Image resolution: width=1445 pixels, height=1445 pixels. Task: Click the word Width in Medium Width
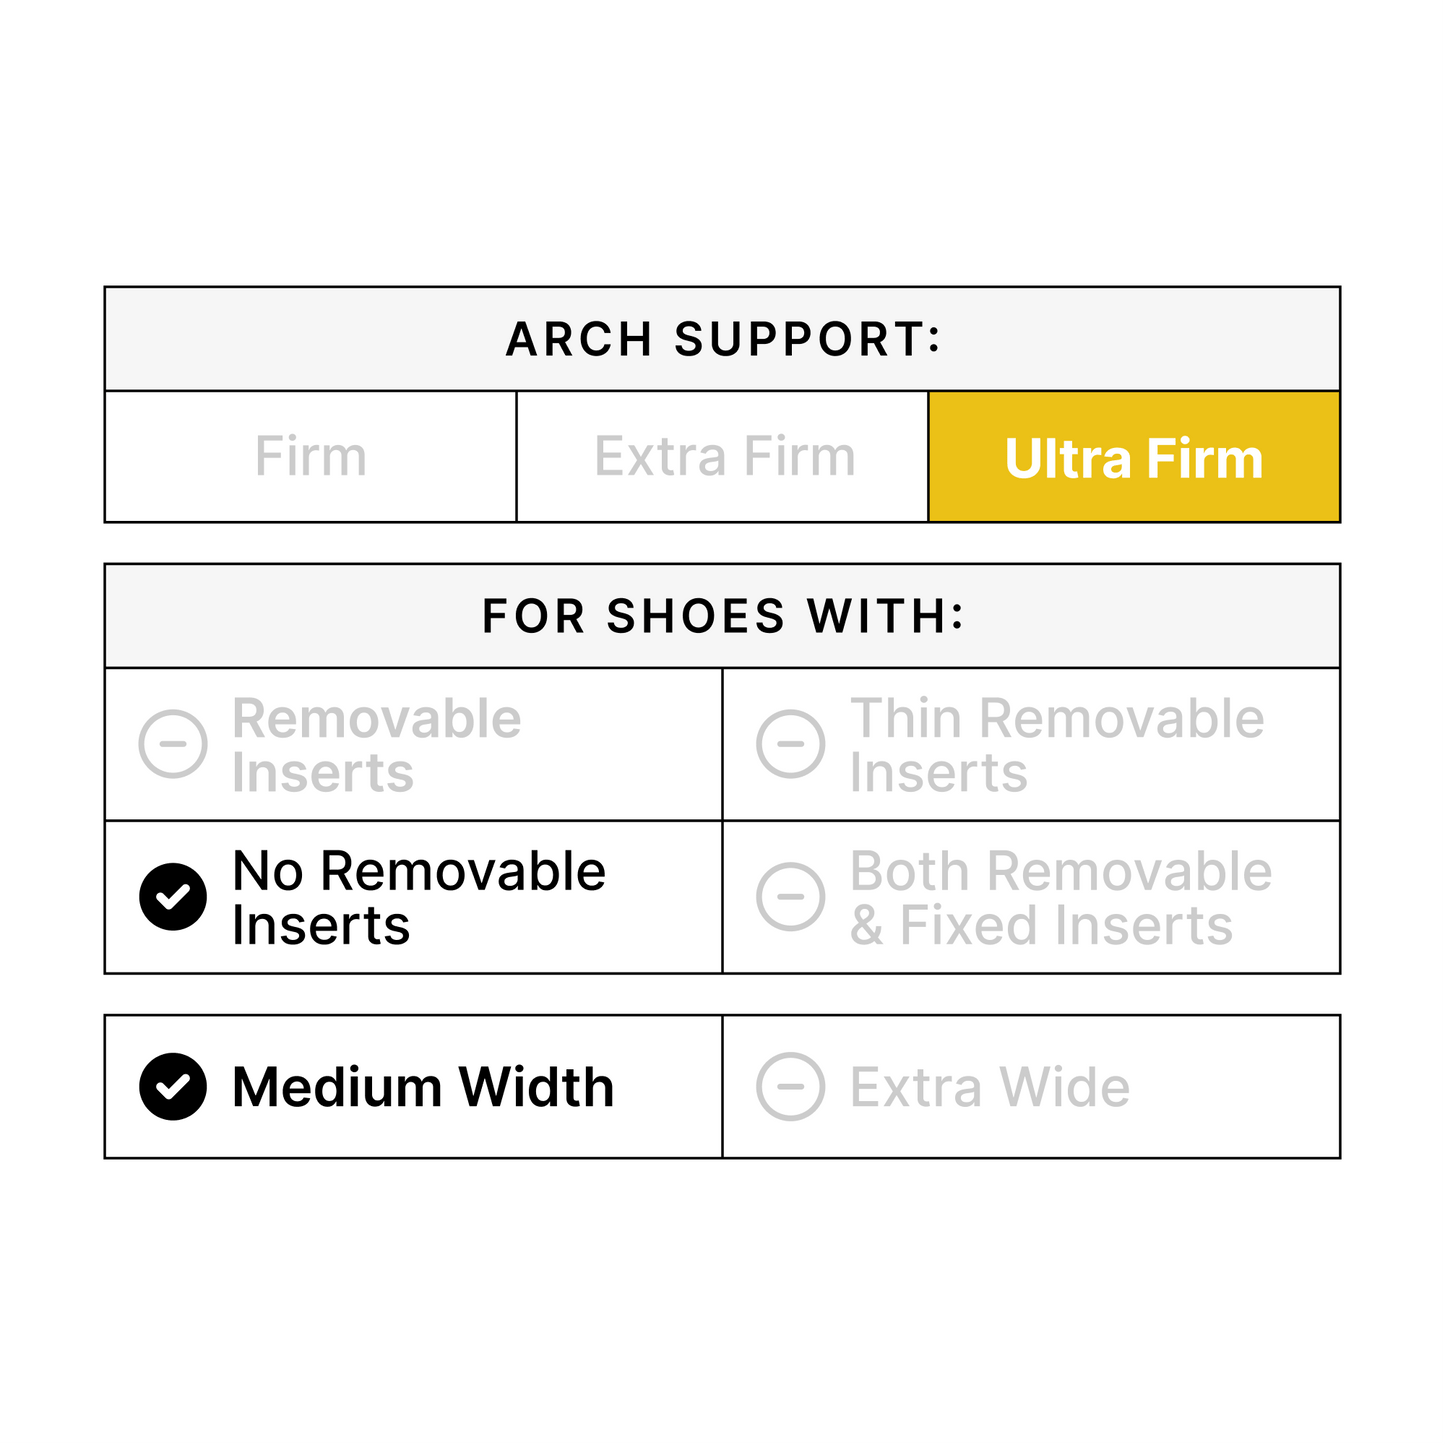pos(536,1087)
